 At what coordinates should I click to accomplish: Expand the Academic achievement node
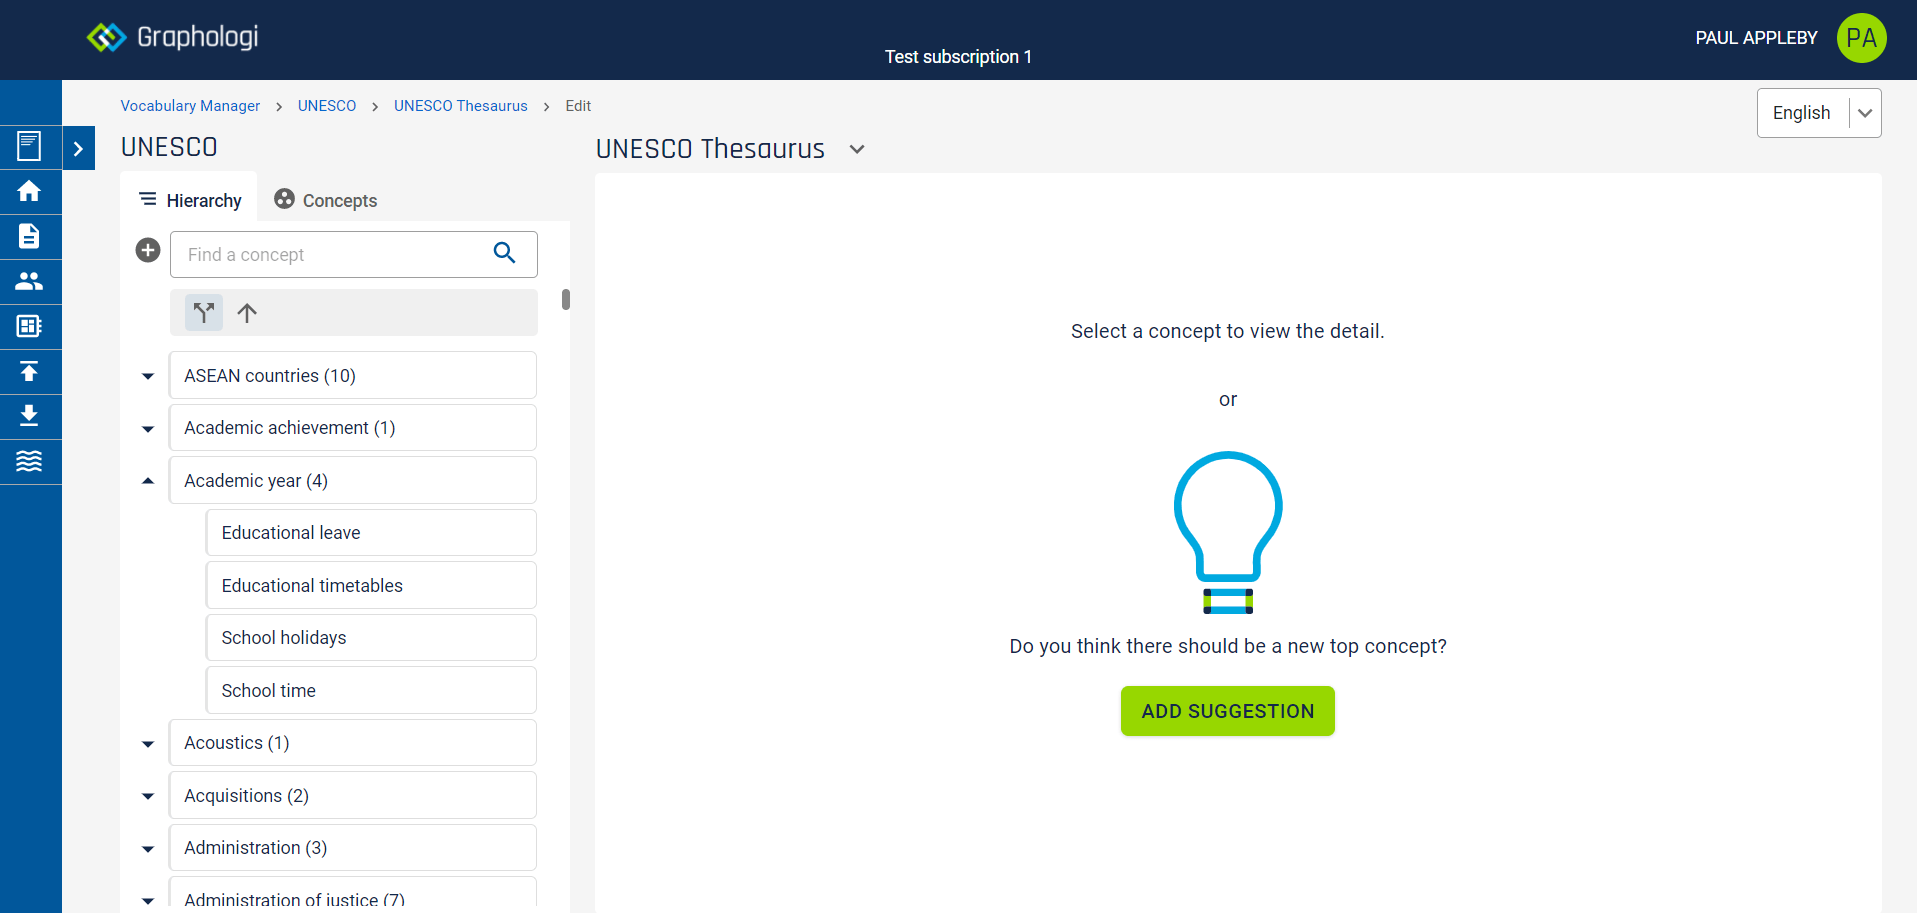coord(148,429)
